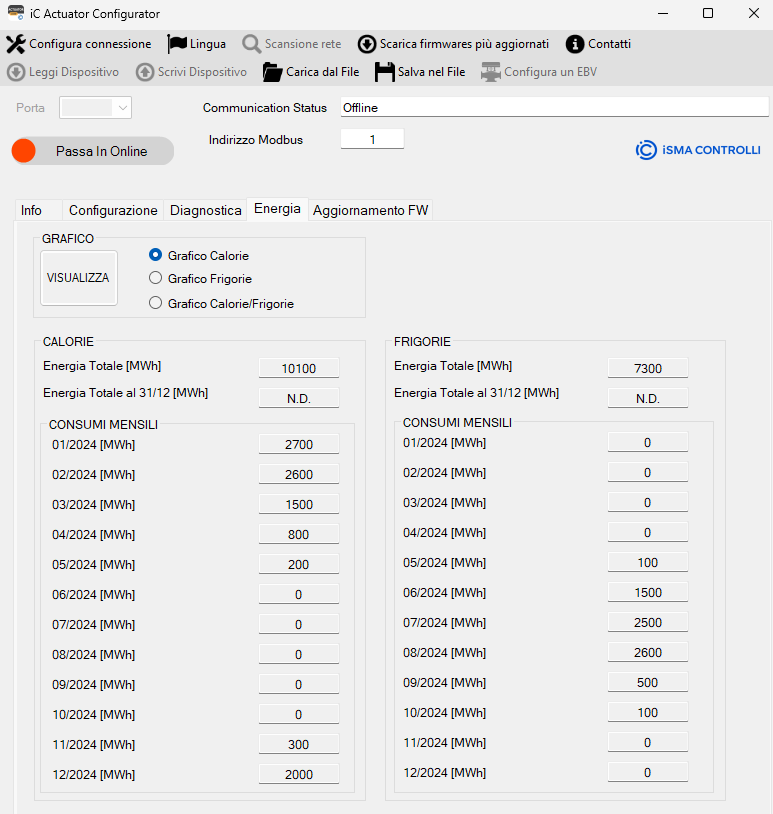
Task: Select the Grafico Calorie radio button
Action: (155, 255)
